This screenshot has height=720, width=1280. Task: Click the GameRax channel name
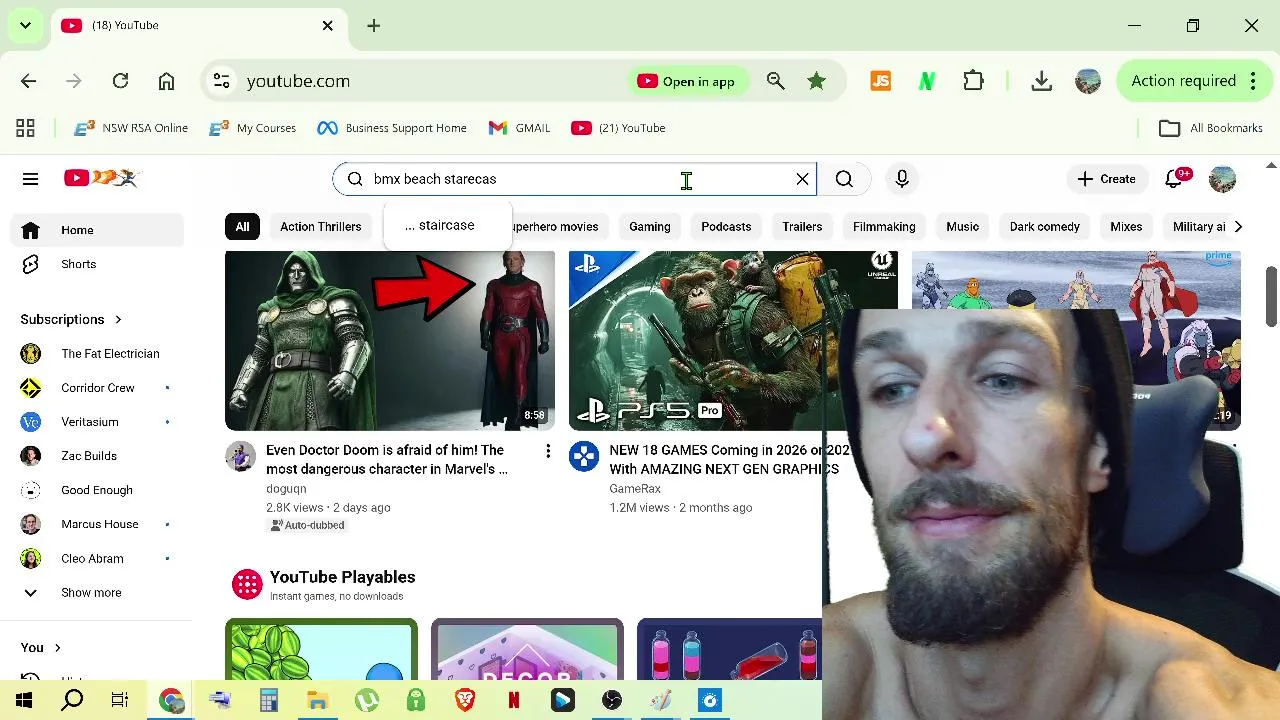(x=635, y=488)
